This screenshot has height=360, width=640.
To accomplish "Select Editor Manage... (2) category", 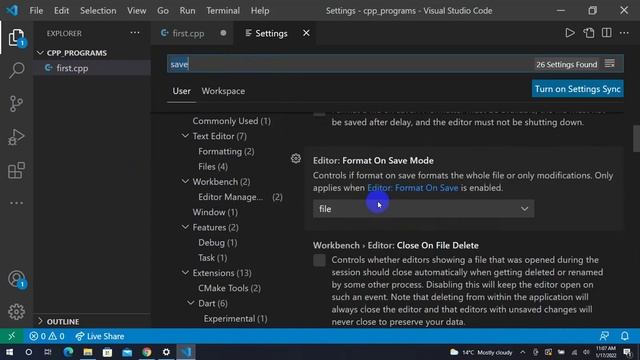I will 240,197.
